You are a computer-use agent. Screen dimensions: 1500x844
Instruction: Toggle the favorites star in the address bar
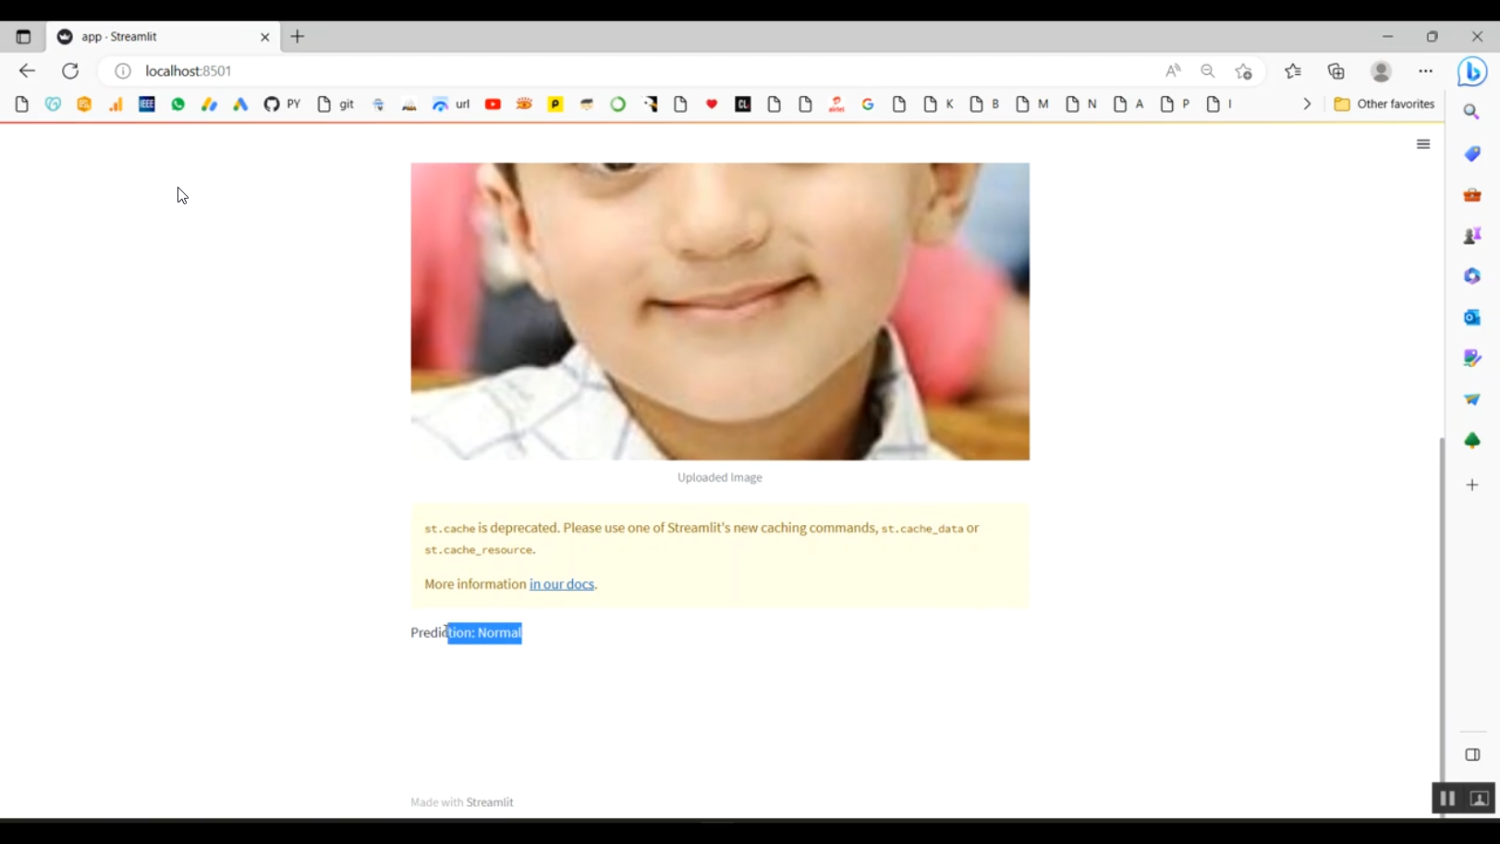pyautogui.click(x=1243, y=71)
